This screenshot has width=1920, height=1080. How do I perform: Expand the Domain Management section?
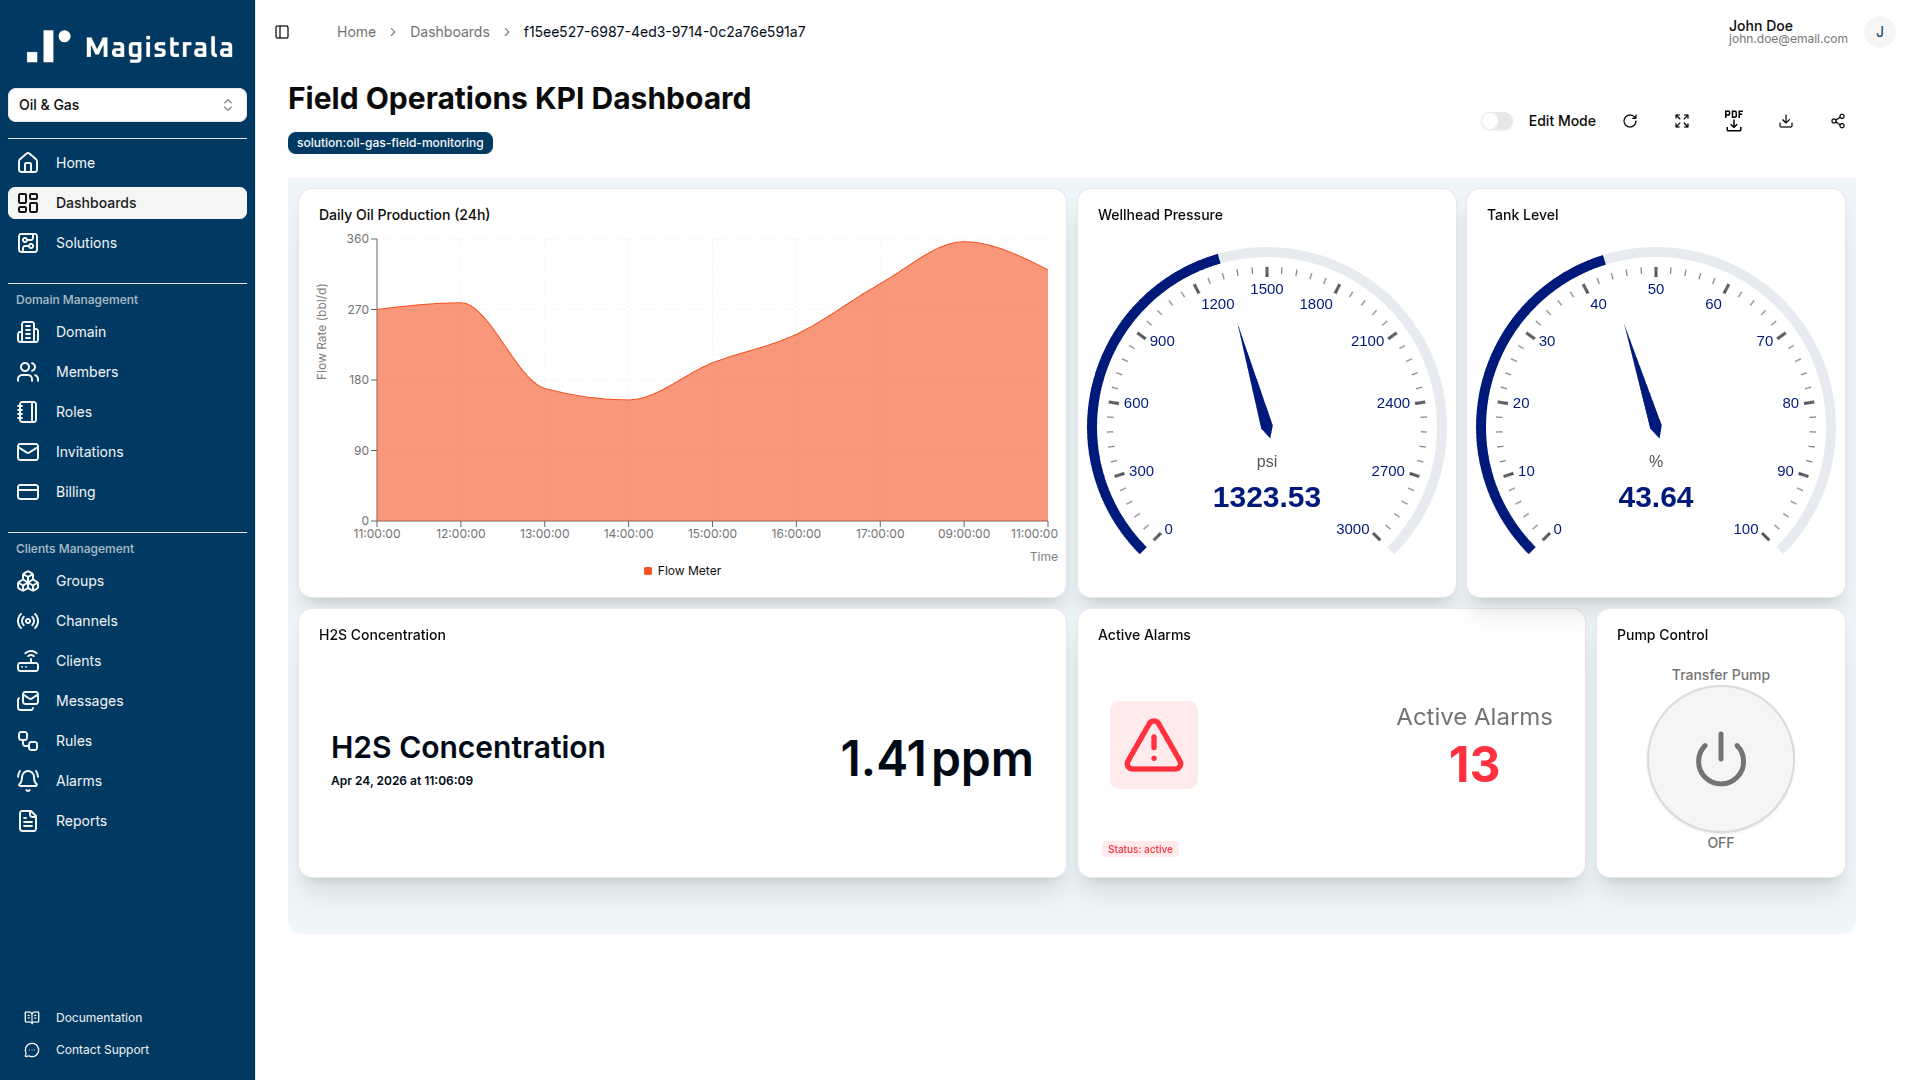pyautogui.click(x=77, y=299)
